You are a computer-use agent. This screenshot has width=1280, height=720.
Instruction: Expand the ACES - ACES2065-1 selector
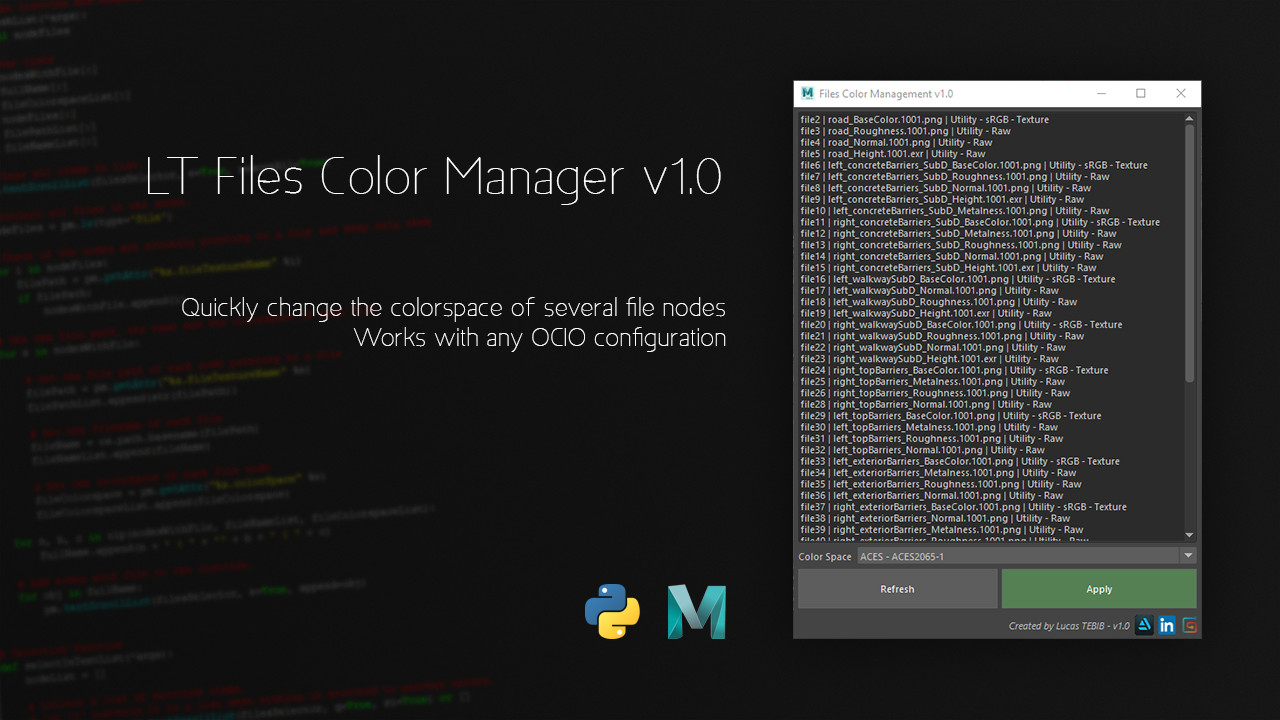tap(1020, 556)
